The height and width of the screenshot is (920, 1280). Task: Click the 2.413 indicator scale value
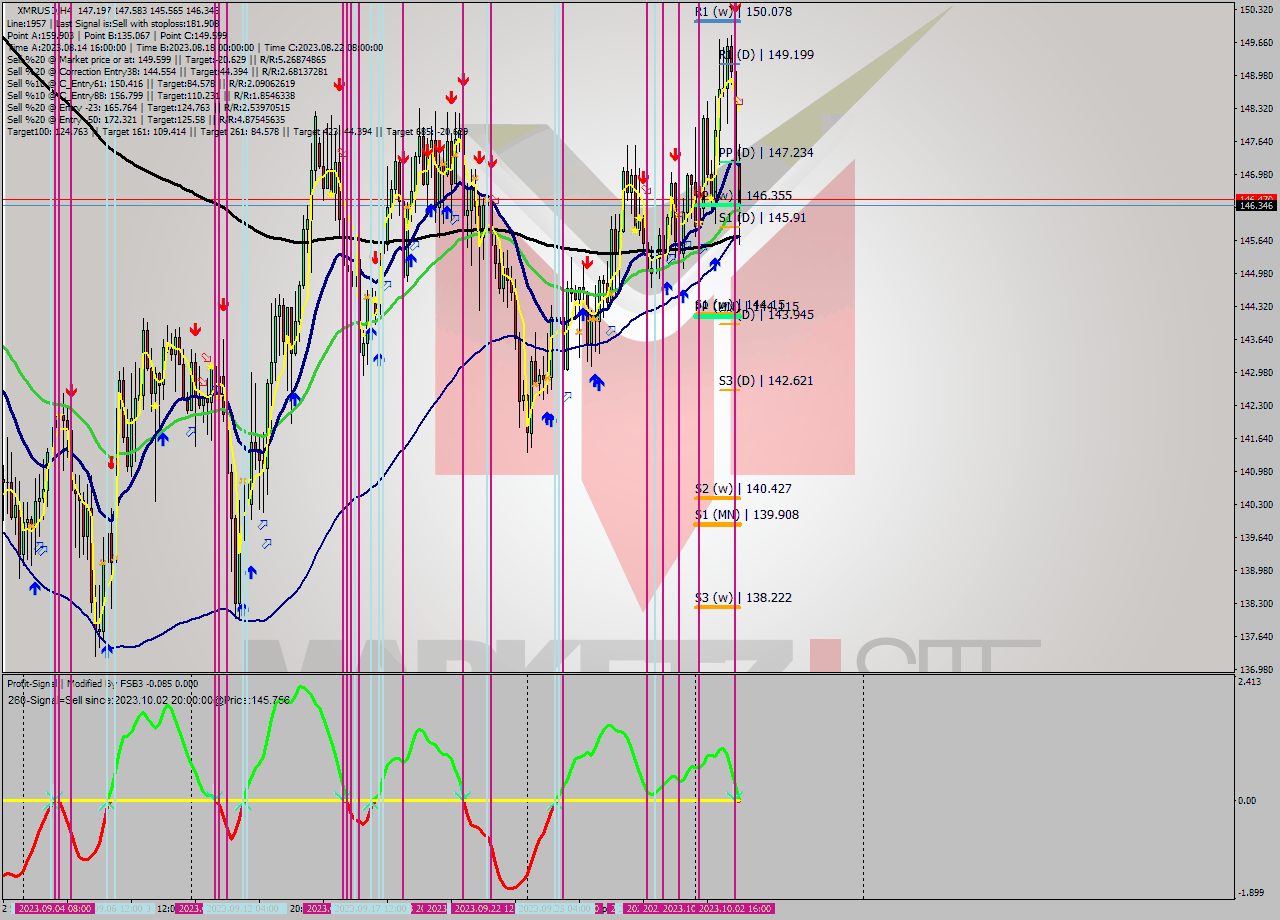coord(1249,682)
